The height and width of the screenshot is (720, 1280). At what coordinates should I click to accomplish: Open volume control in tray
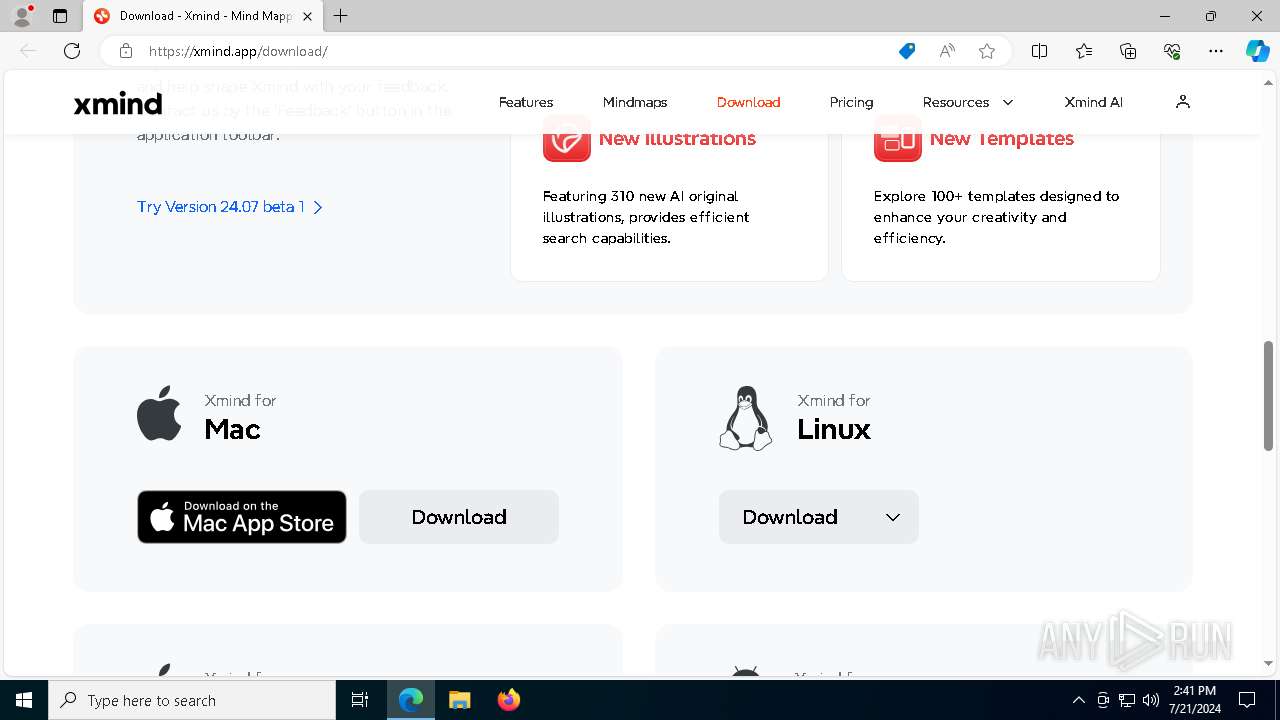(1151, 700)
